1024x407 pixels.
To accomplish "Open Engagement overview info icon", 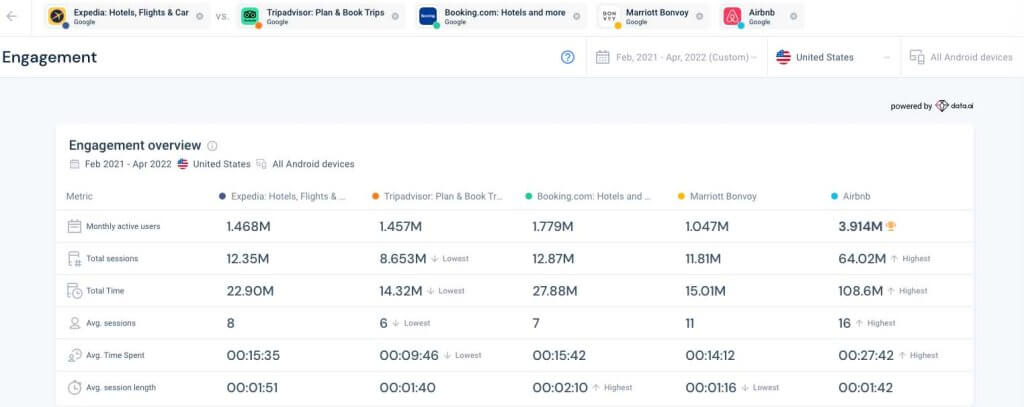I will pos(212,146).
